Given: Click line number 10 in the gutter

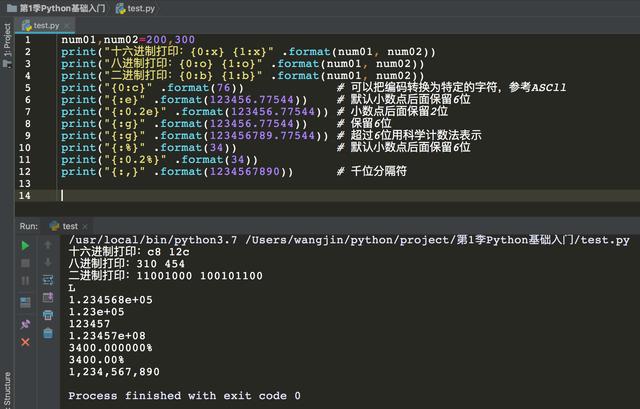Looking at the screenshot, I should [24, 148].
